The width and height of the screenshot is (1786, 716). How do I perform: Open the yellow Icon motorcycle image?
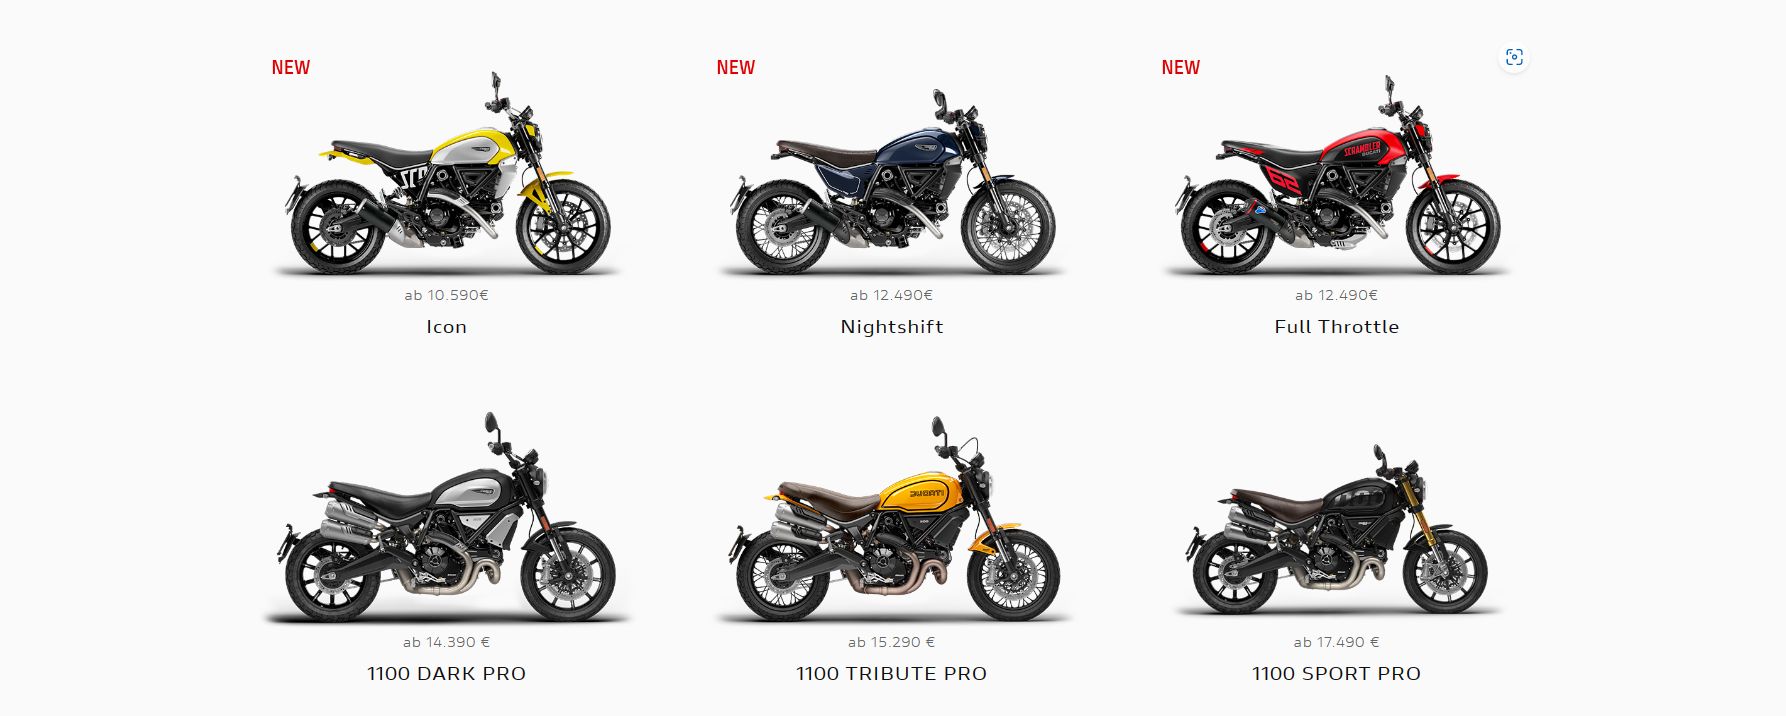coord(447,174)
